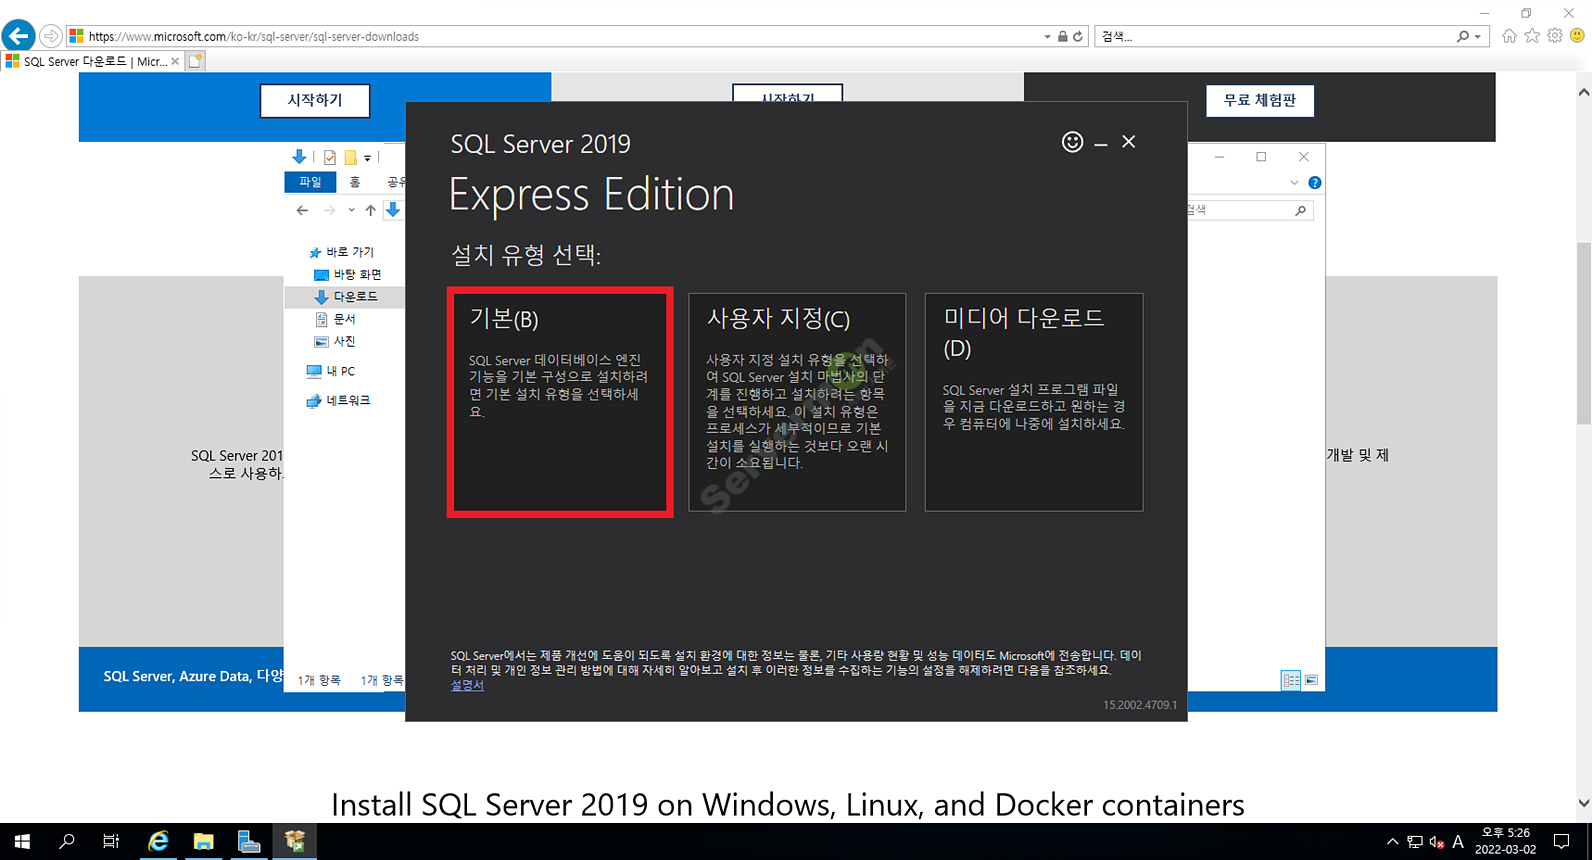Click Explorer back navigation arrow
The height and width of the screenshot is (860, 1592).
pos(302,210)
